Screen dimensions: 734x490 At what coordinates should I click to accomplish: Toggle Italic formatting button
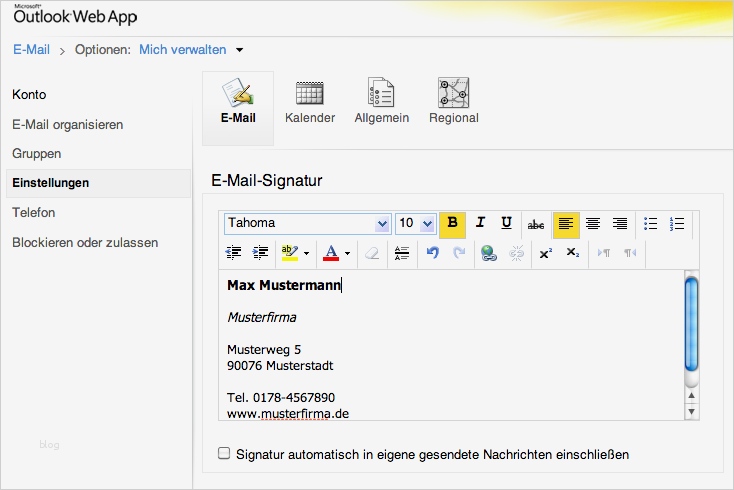(x=480, y=223)
